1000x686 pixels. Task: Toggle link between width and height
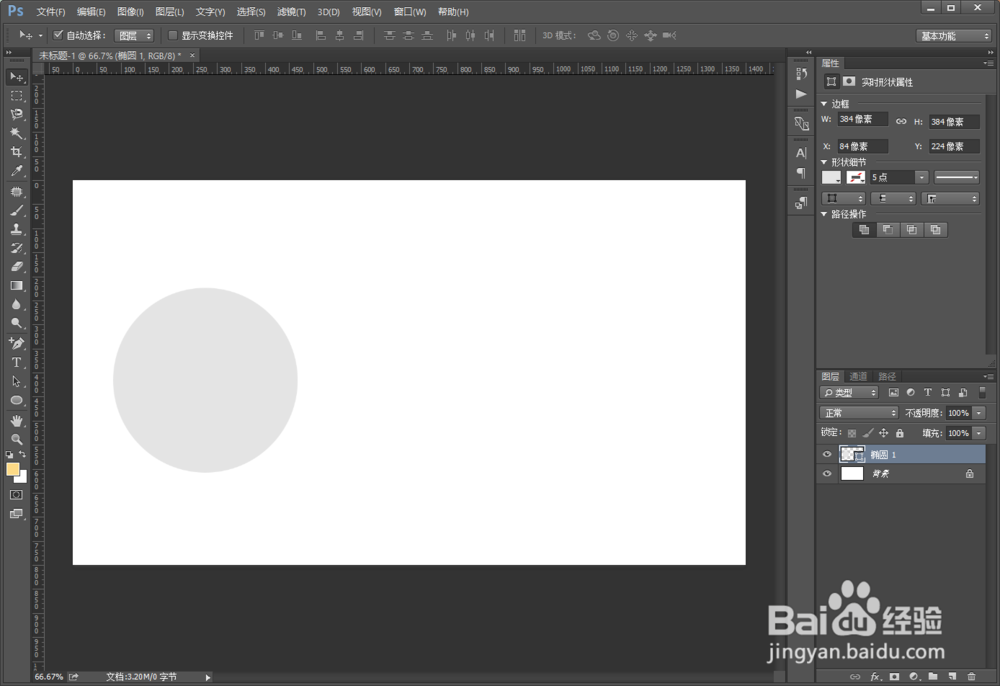point(901,121)
